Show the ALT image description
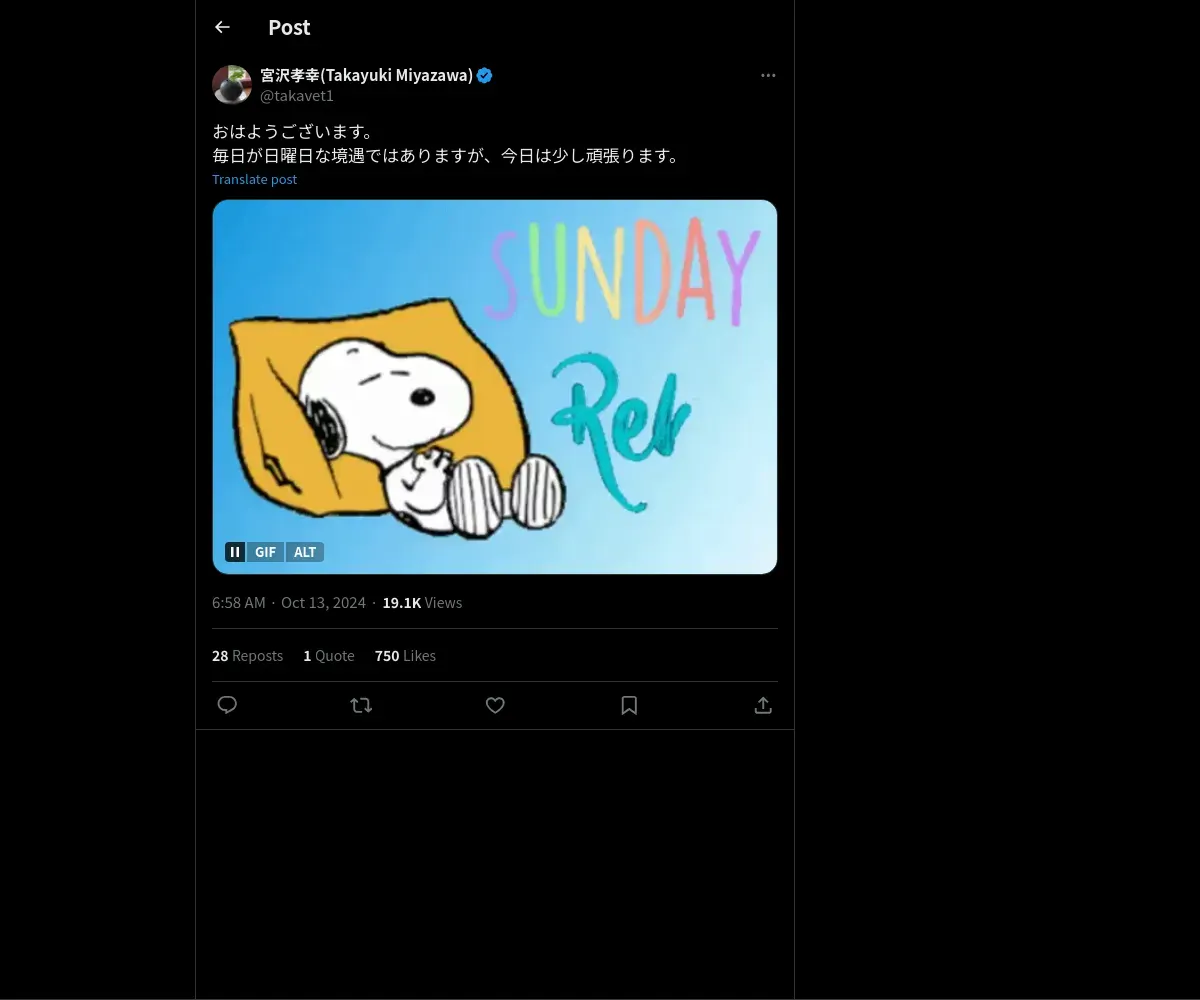Screen dimensions: 1200x1000 click(305, 552)
